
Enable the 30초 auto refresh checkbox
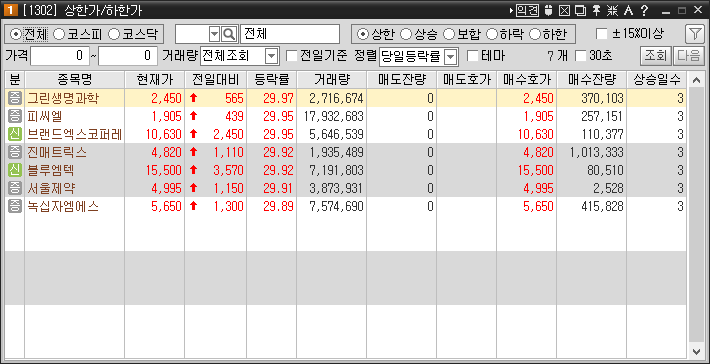pos(581,56)
